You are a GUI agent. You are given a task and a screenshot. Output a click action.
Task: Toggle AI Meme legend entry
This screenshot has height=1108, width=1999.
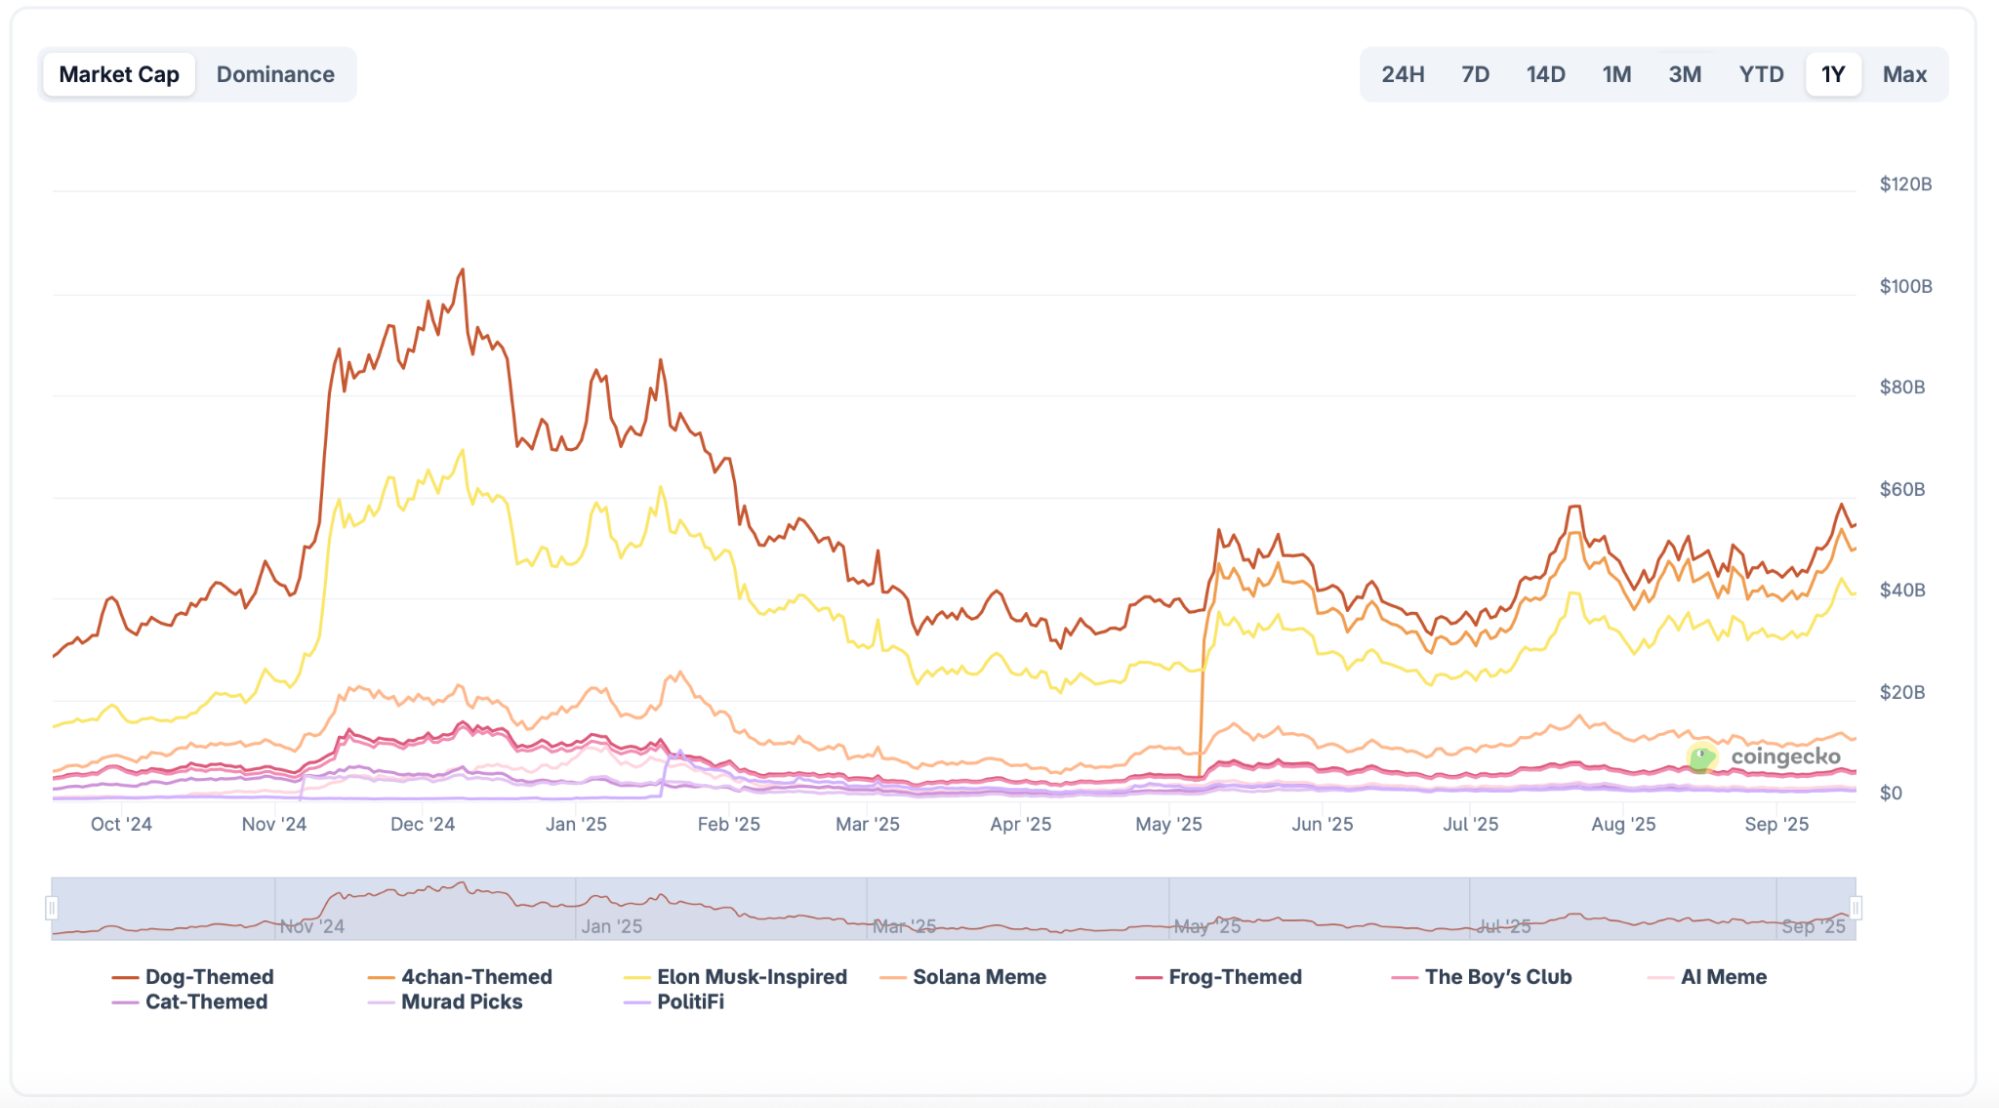pyautogui.click(x=1723, y=977)
